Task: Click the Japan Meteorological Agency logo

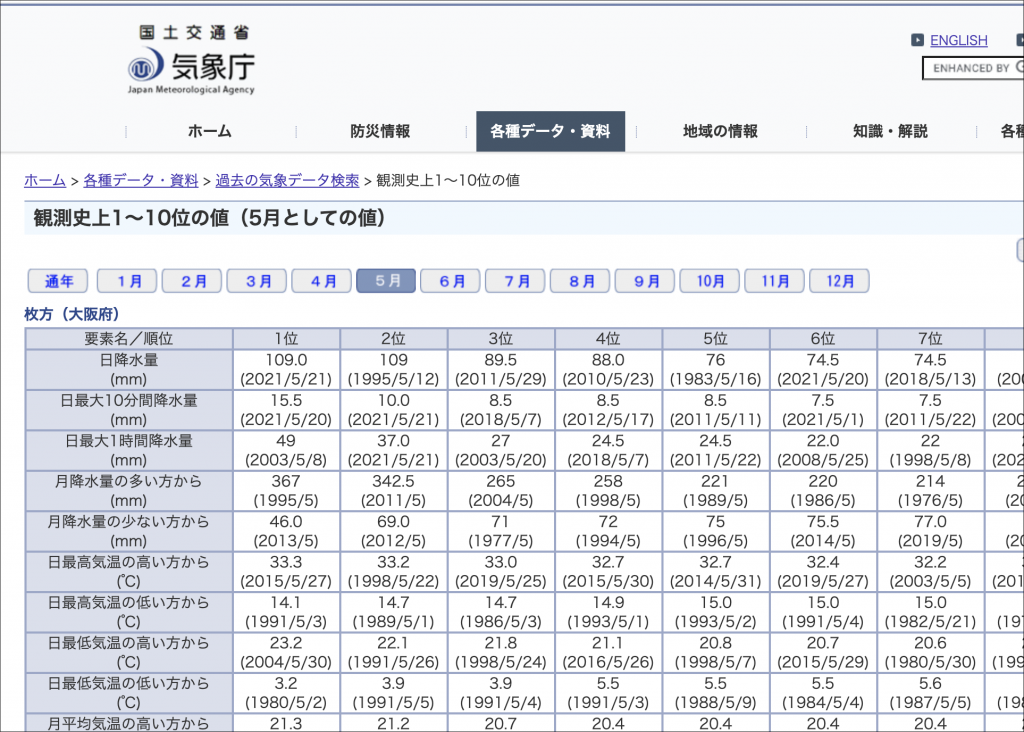Action: tap(191, 61)
